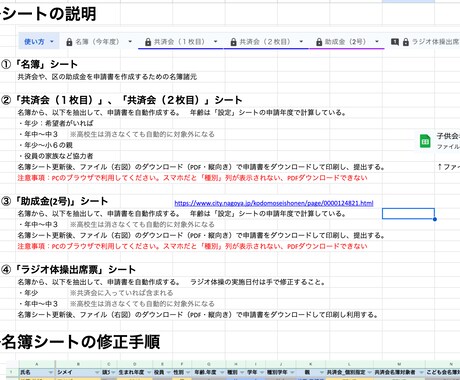
Task: Open filter dropdown on シメイ column
Action: point(97,372)
